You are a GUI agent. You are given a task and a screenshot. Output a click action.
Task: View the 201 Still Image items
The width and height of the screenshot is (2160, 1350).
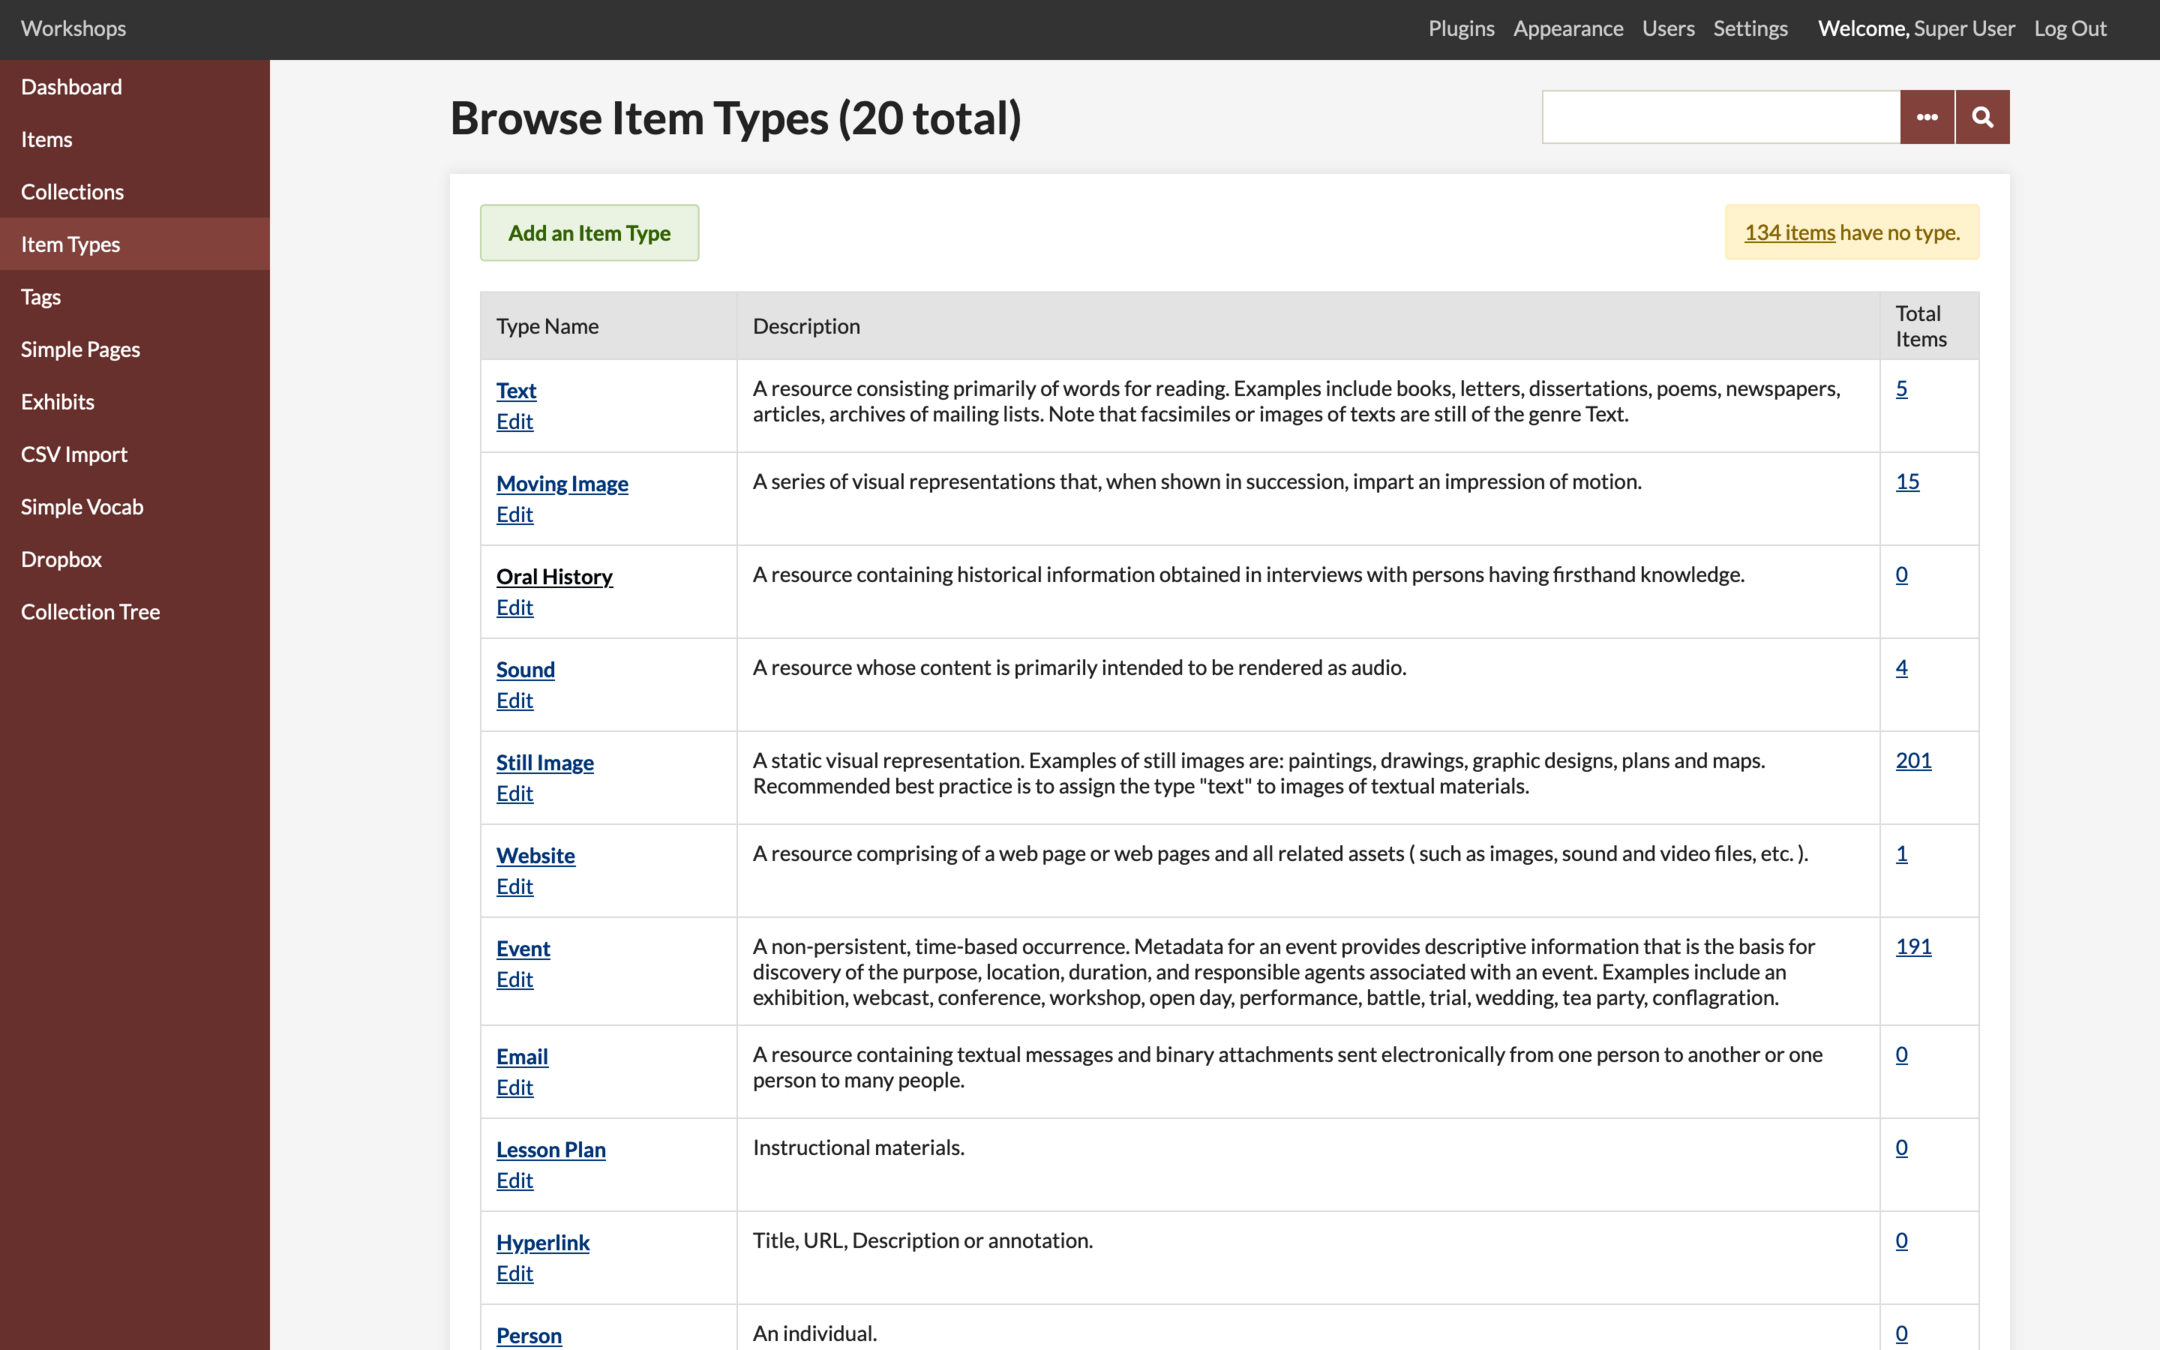click(1913, 760)
